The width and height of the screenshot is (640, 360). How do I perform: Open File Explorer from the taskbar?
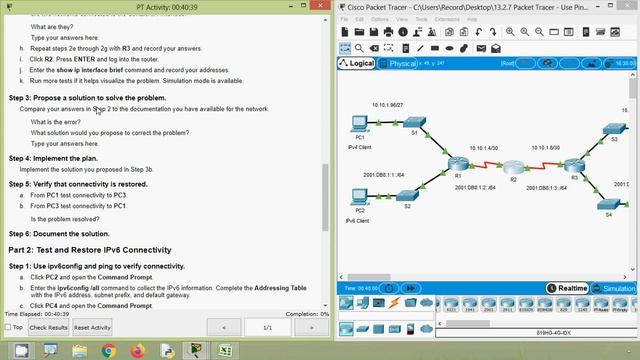[x=79, y=351]
